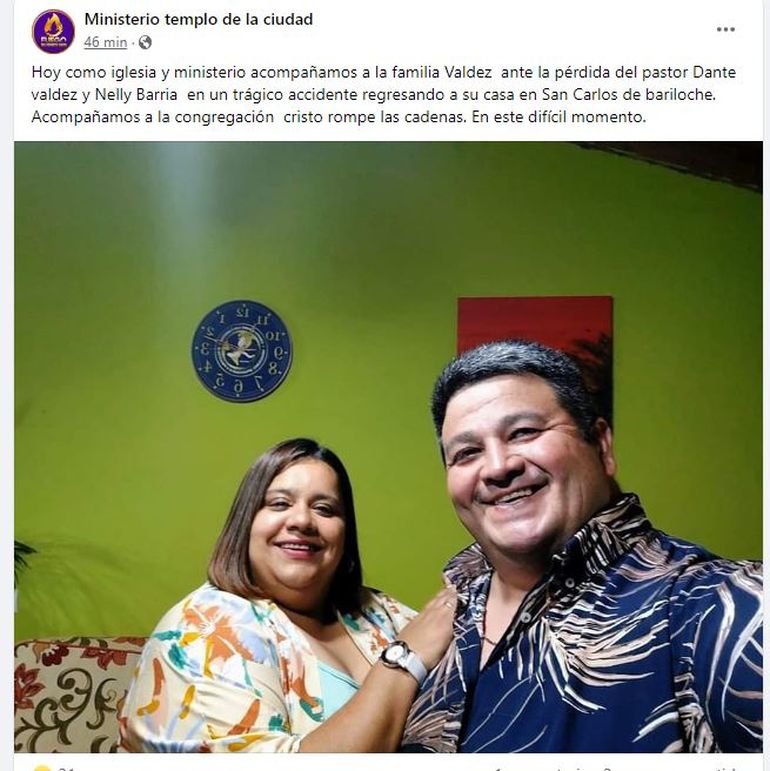Open the post options three-dot menu
This screenshot has height=771, width=770.
(x=725, y=30)
